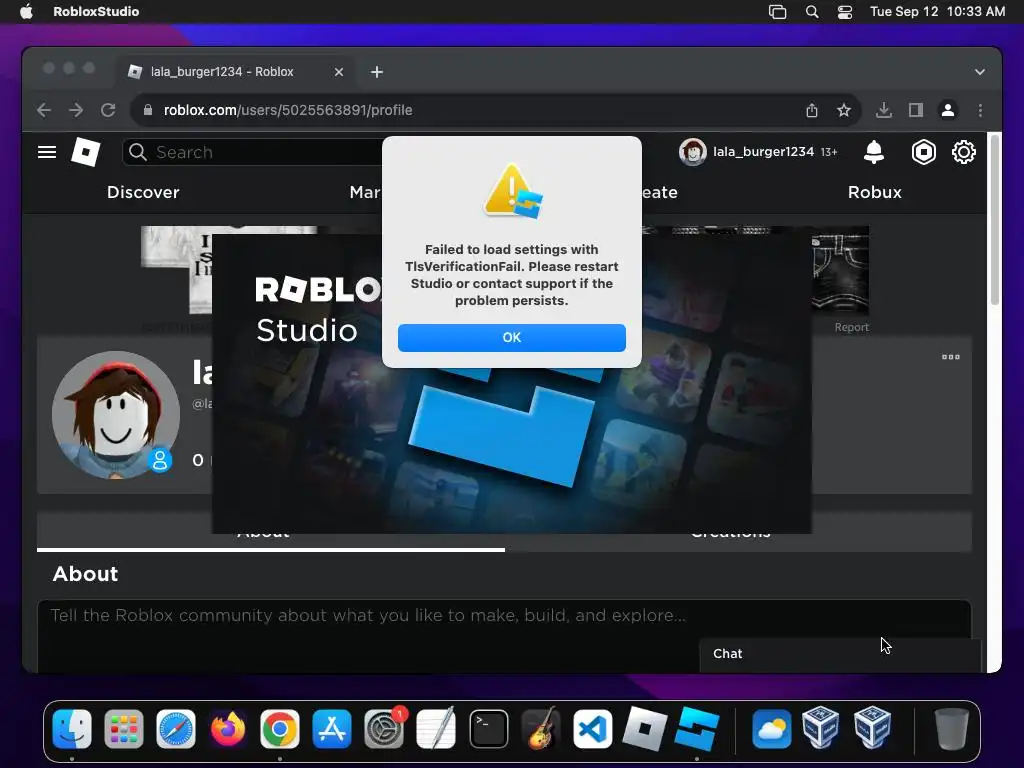Open Finder from the dock

click(72, 729)
